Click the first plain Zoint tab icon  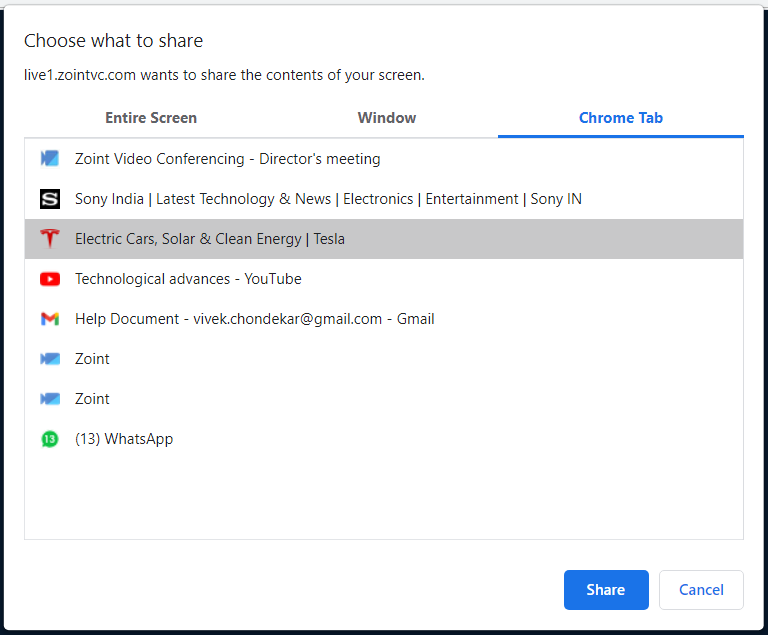(x=50, y=359)
